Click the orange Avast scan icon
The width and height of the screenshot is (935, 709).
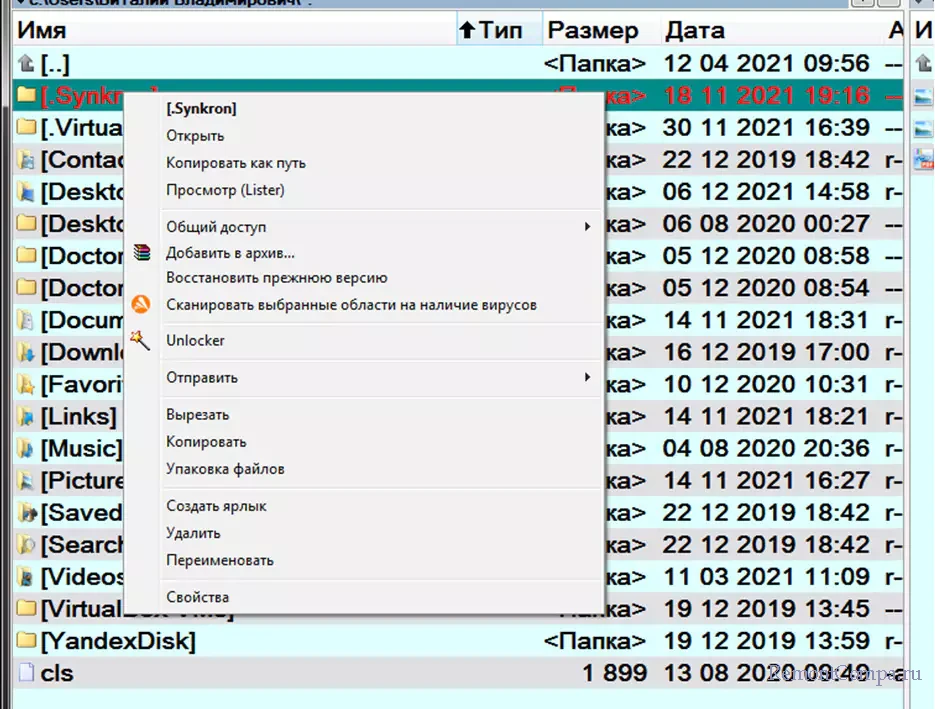point(142,304)
